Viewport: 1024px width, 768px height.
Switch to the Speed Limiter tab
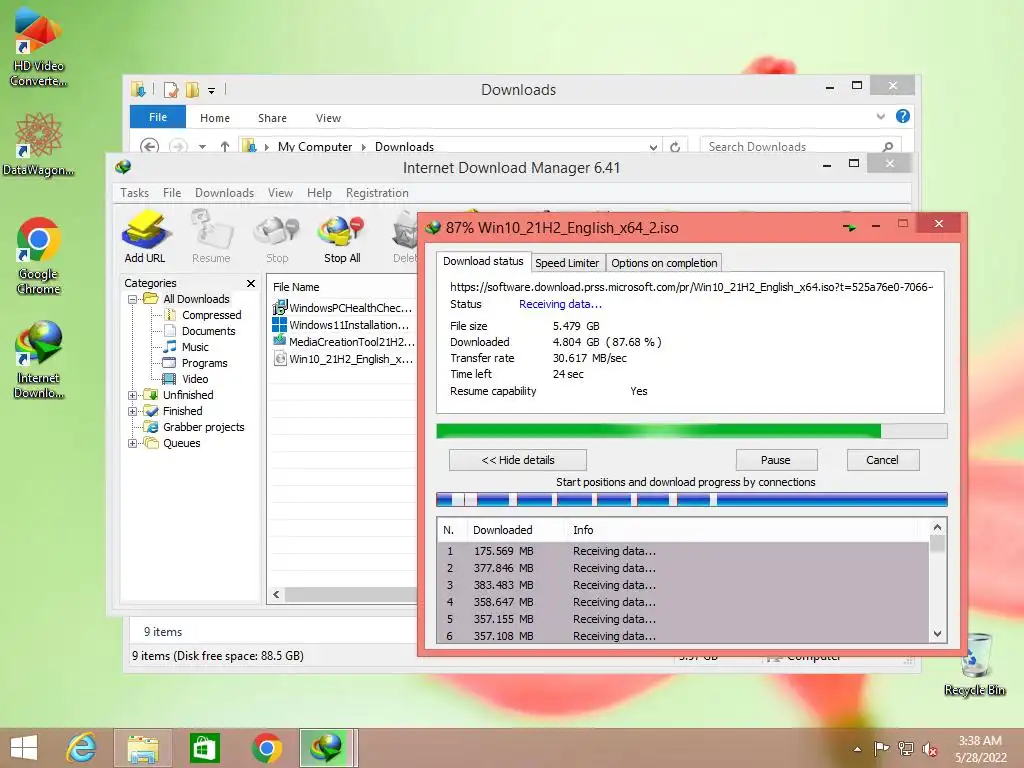[x=567, y=263]
